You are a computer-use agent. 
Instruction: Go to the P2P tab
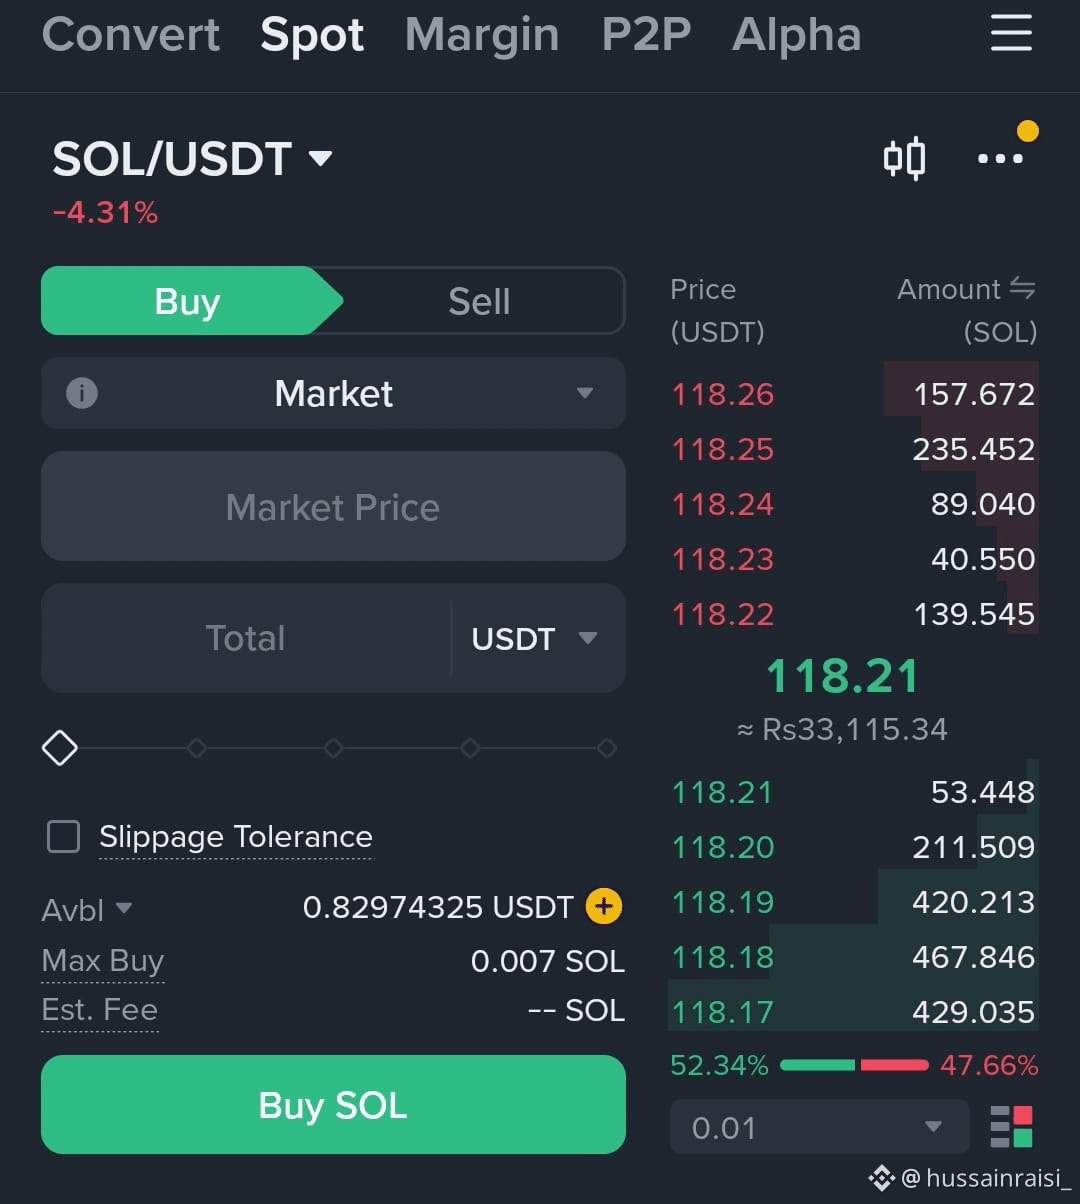tap(646, 35)
